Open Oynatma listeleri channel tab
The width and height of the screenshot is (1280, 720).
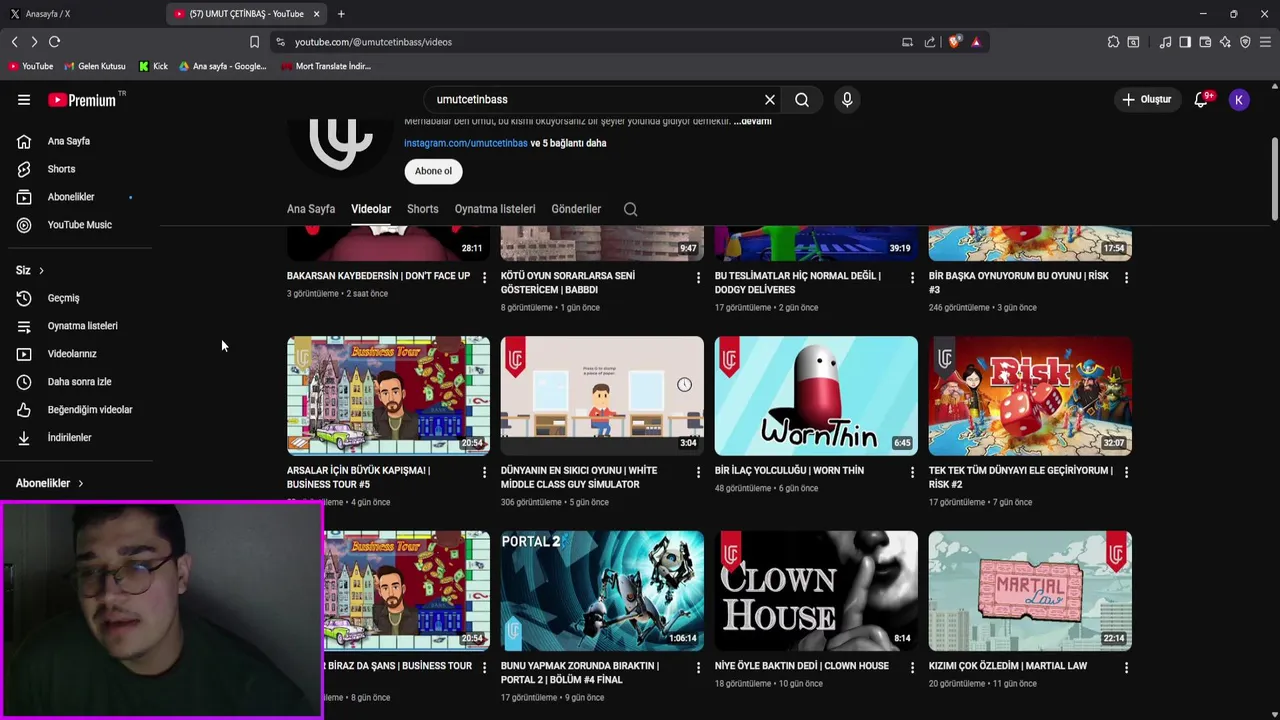pos(495,209)
